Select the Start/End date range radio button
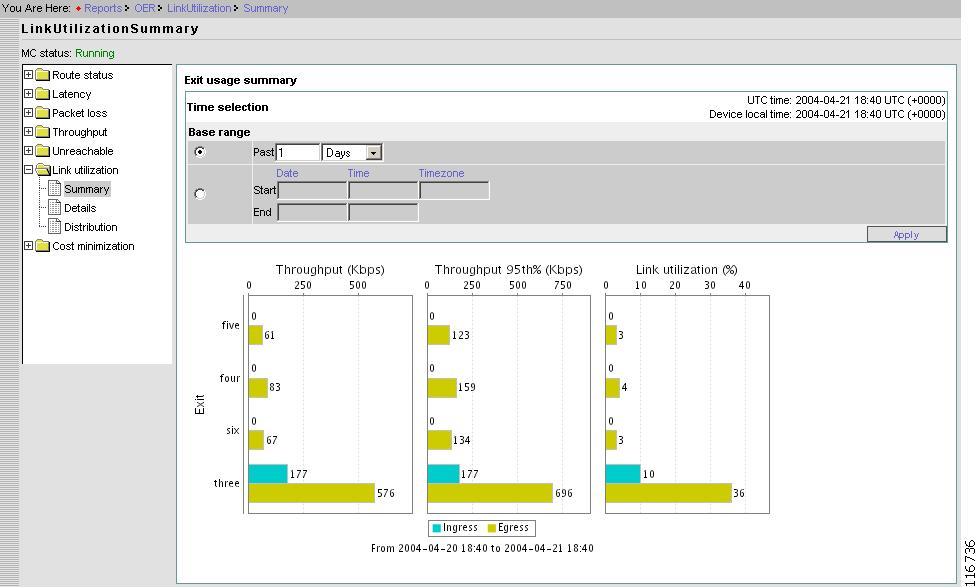This screenshot has width=977, height=587. click(199, 194)
